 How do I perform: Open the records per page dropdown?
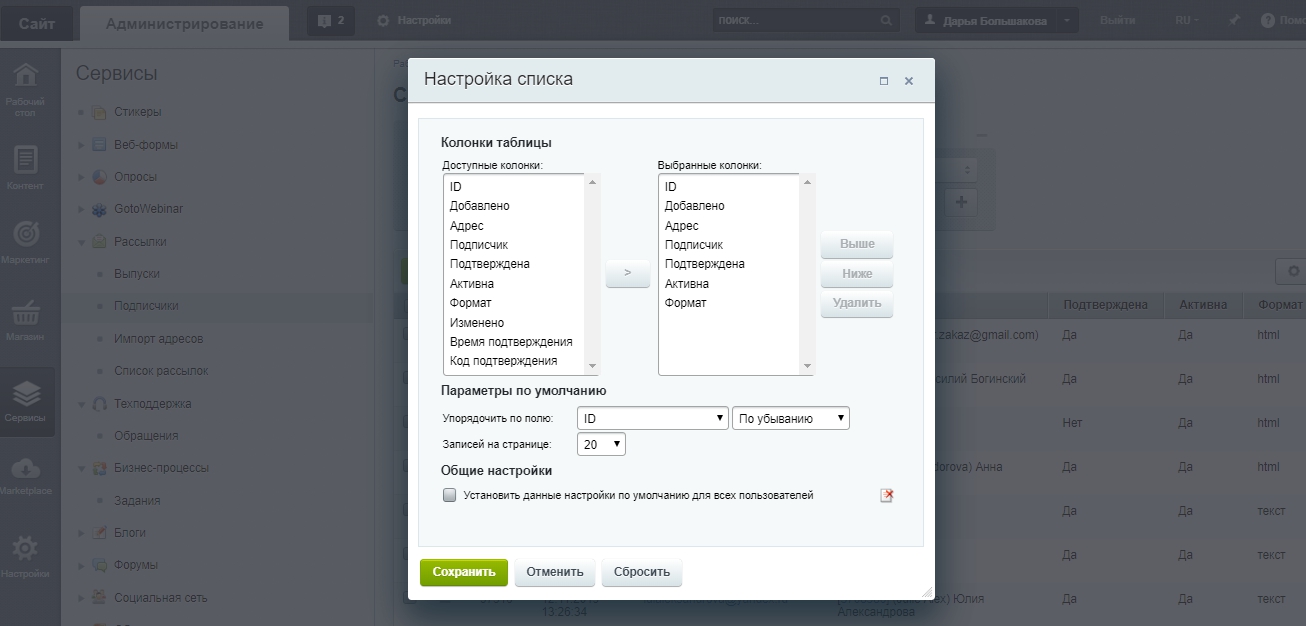[601, 444]
